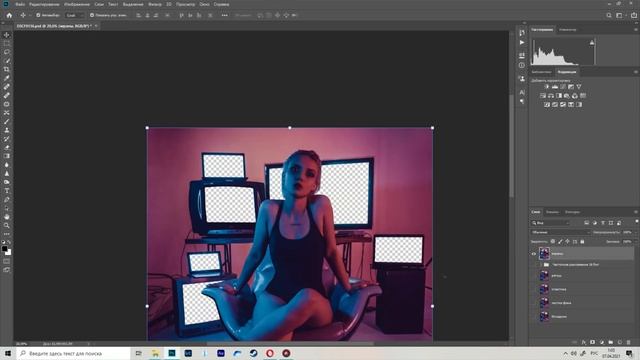Select the Eraser tool

(x=7, y=147)
